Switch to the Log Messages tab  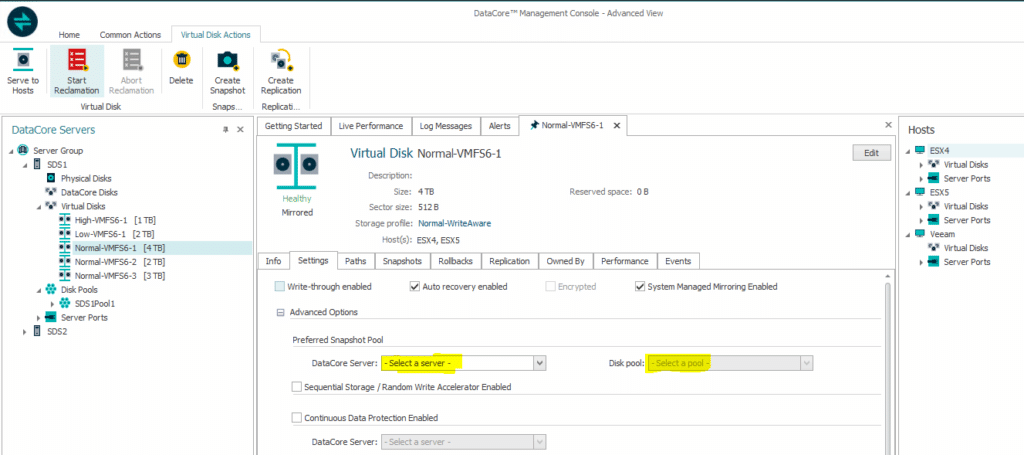tap(446, 126)
